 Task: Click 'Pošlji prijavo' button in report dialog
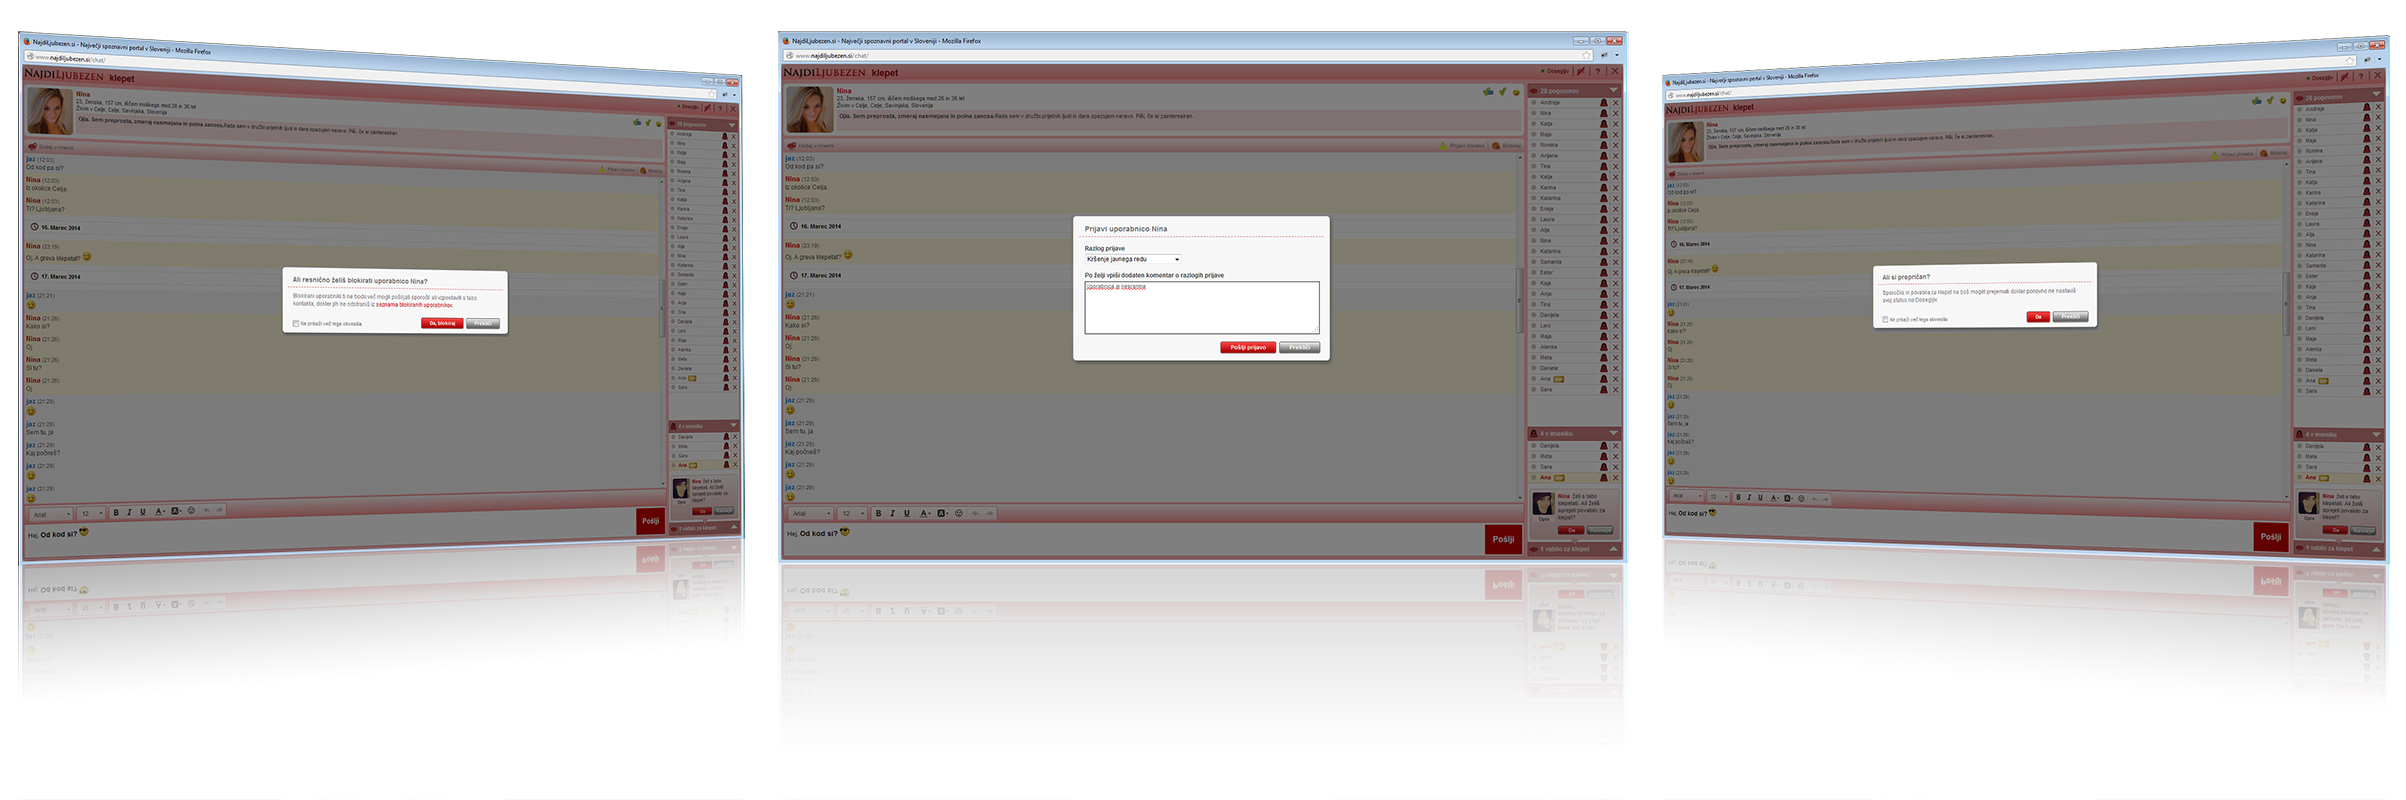1247,348
